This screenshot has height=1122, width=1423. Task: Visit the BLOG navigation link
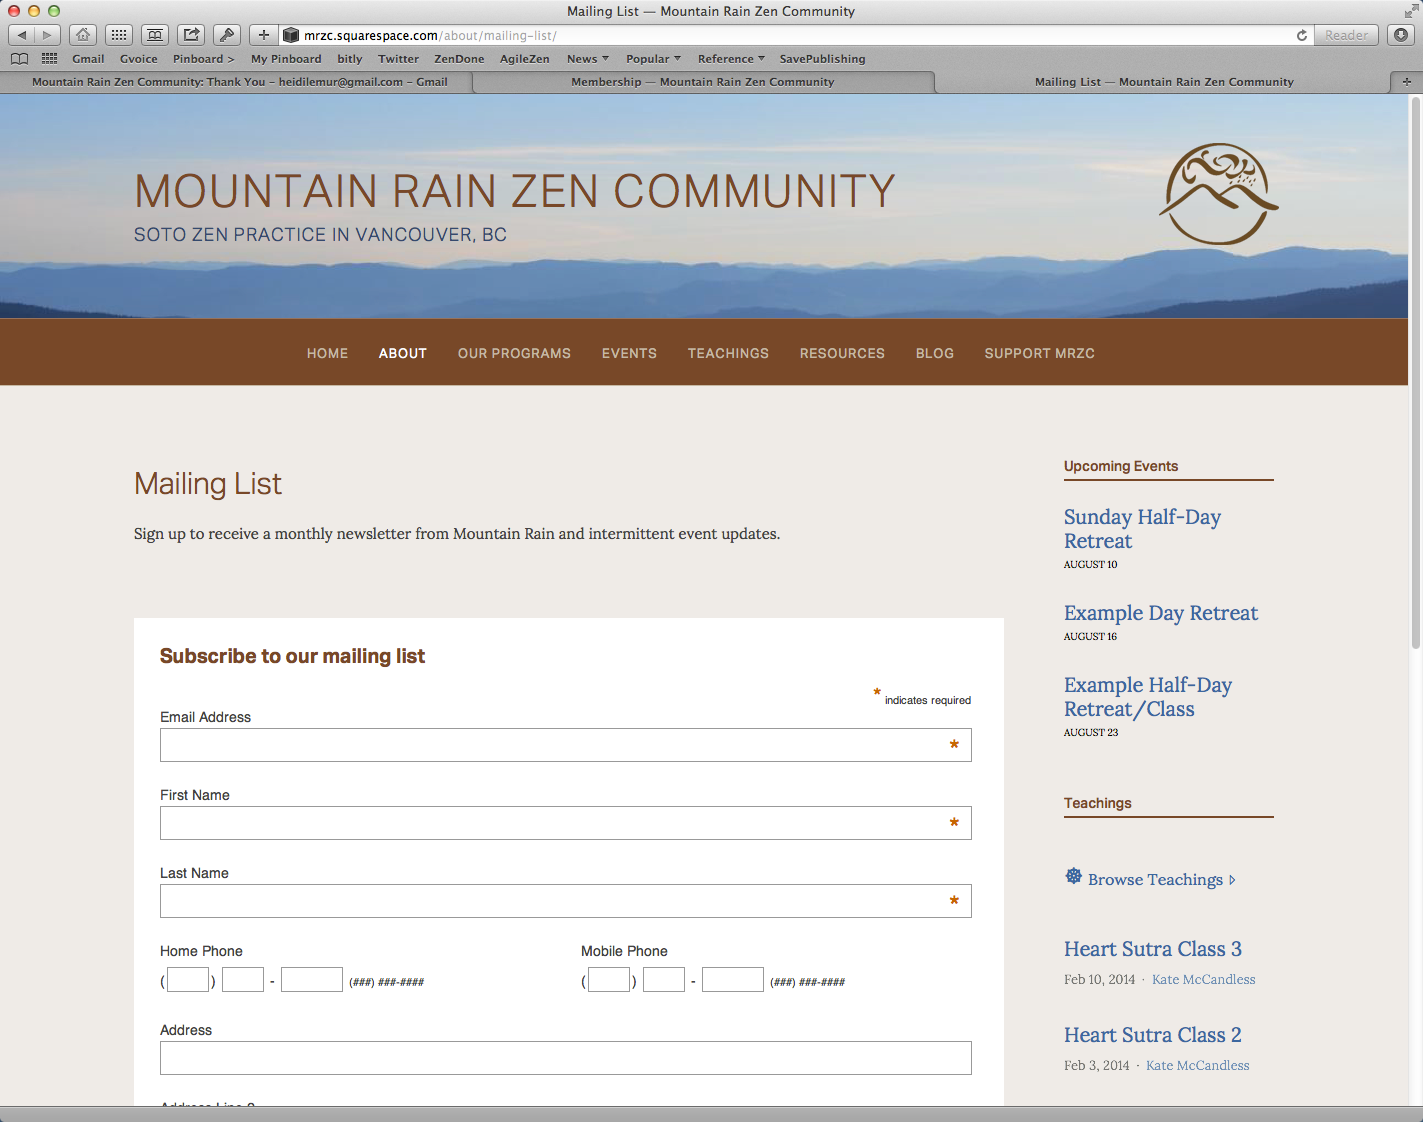point(935,353)
